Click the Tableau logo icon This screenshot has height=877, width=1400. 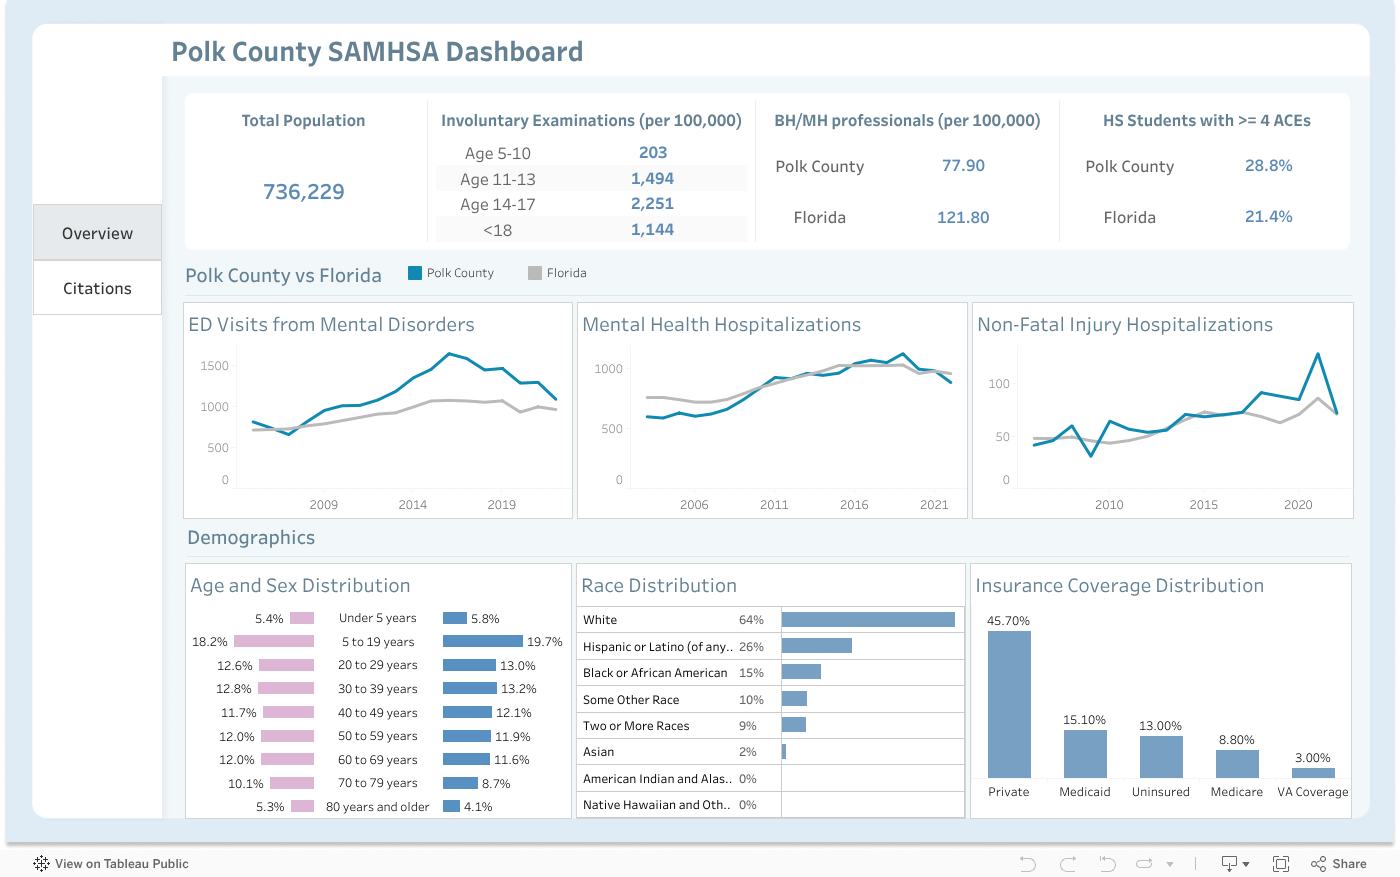pyautogui.click(x=41, y=864)
